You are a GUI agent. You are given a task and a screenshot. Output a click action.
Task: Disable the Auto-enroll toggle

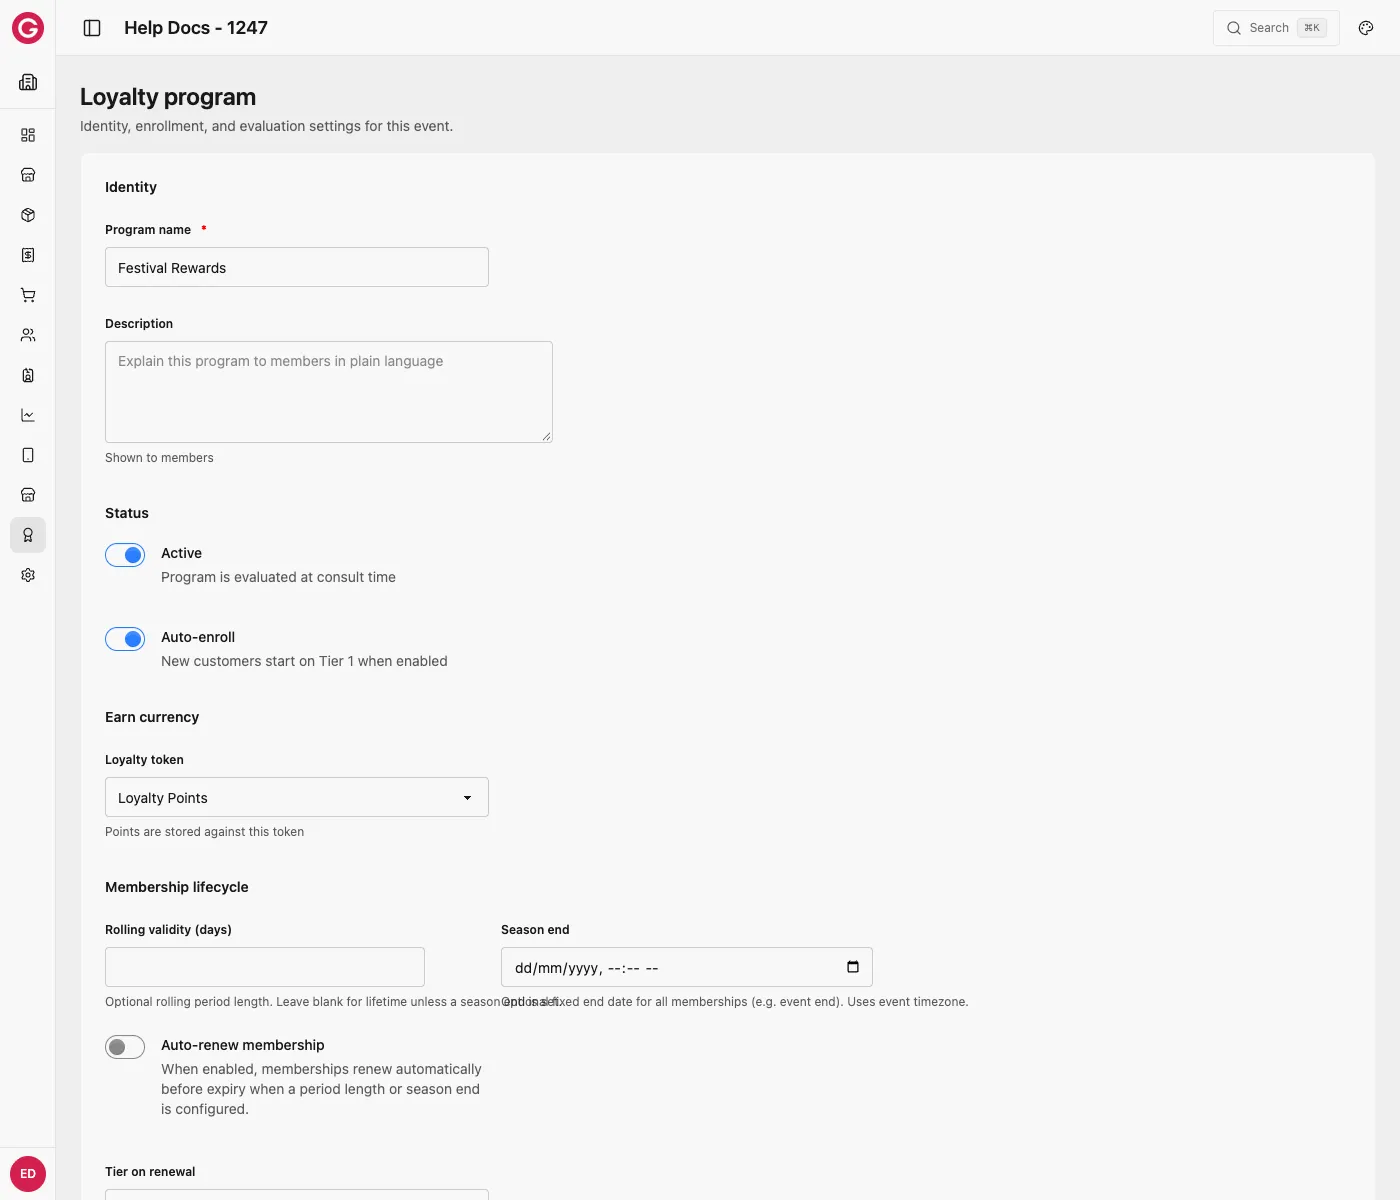[125, 639]
